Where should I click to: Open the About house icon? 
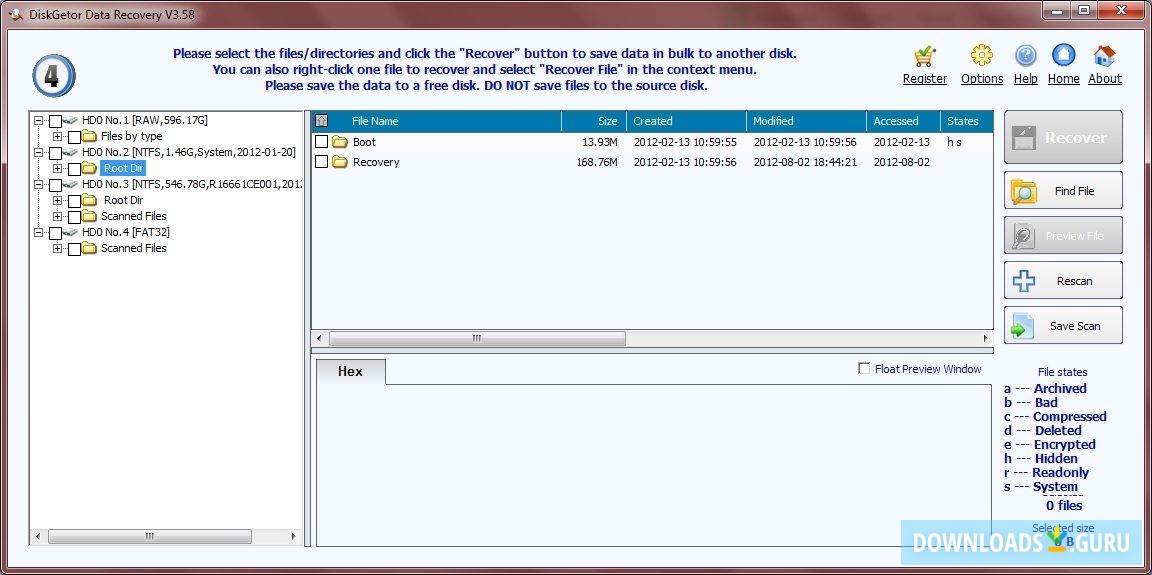point(1104,56)
